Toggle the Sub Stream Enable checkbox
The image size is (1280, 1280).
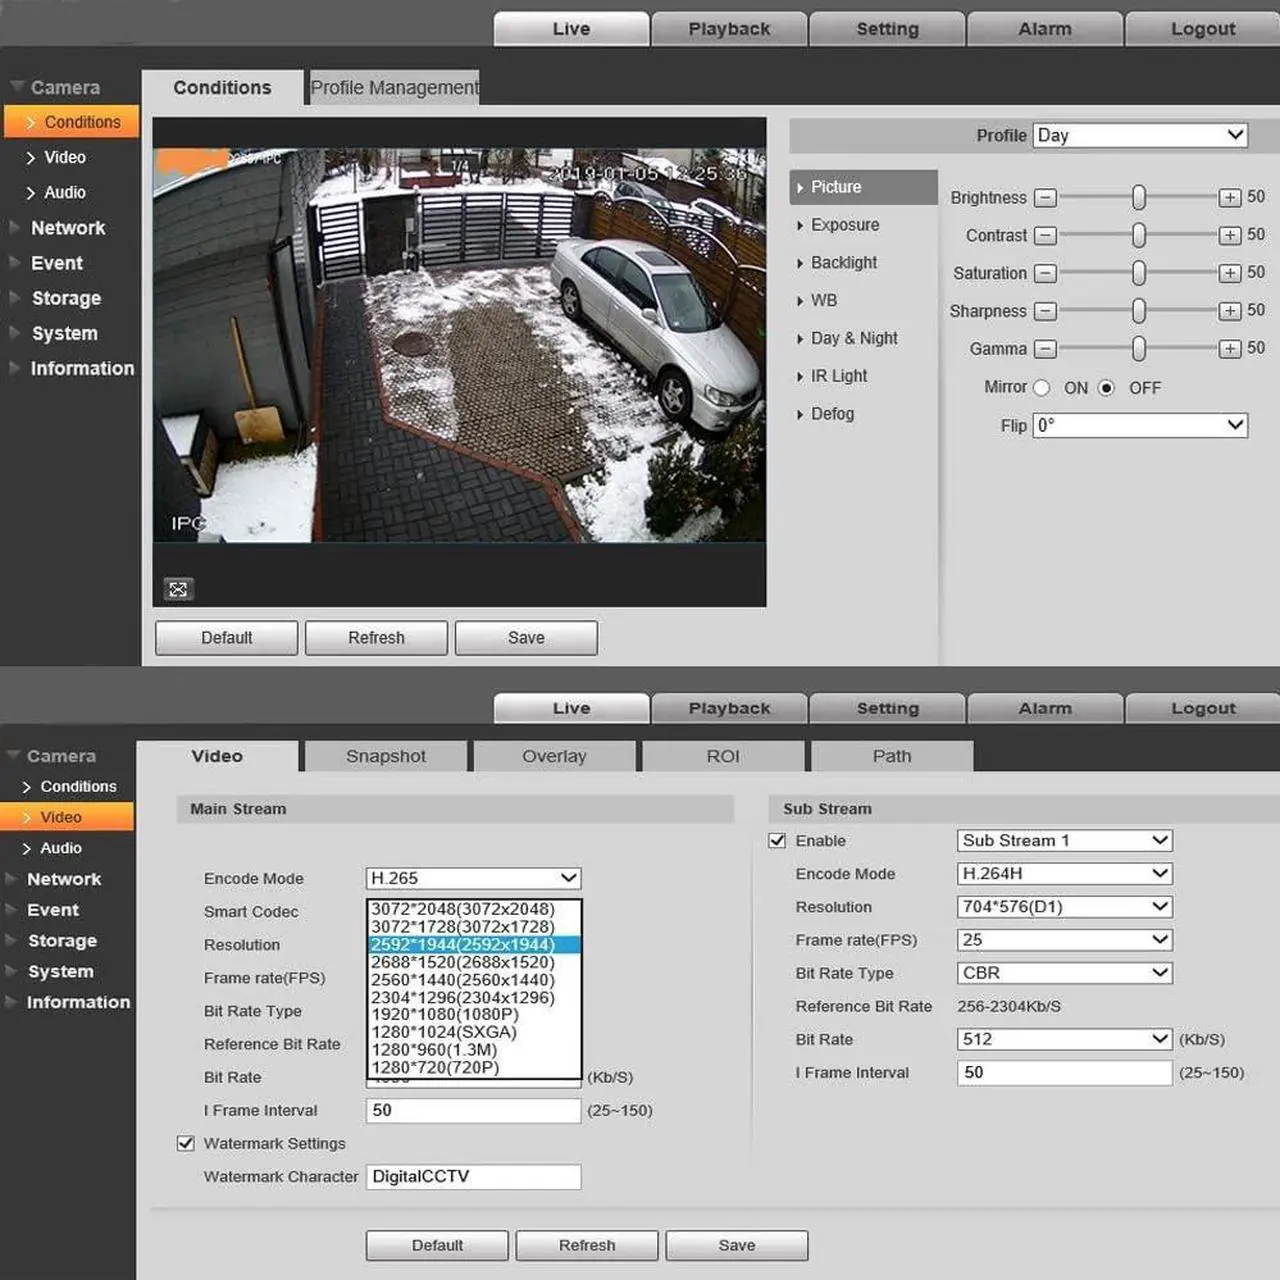click(777, 841)
